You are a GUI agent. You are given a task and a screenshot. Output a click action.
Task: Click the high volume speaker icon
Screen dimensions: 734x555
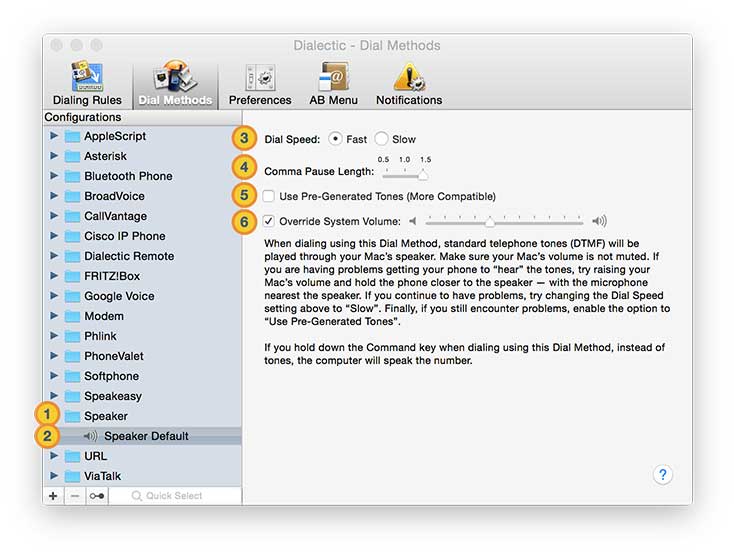click(x=599, y=221)
